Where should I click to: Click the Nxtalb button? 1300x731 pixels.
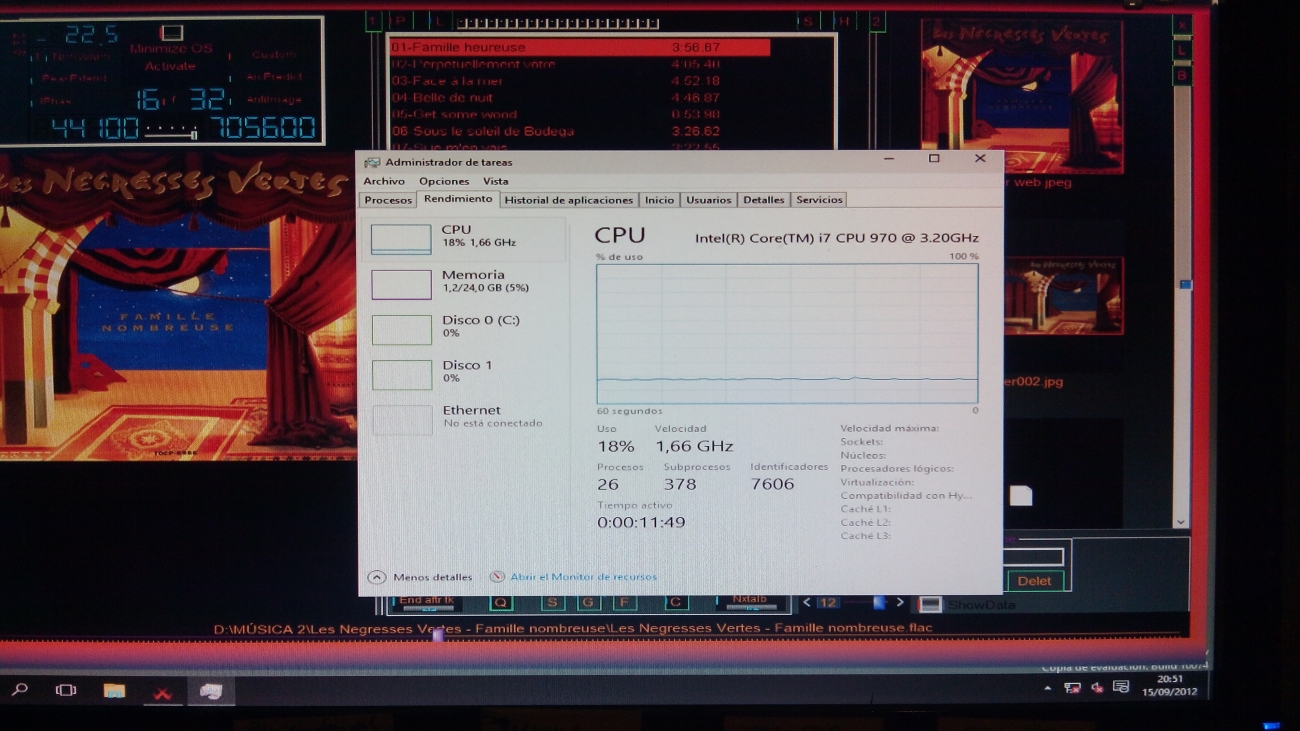750,601
